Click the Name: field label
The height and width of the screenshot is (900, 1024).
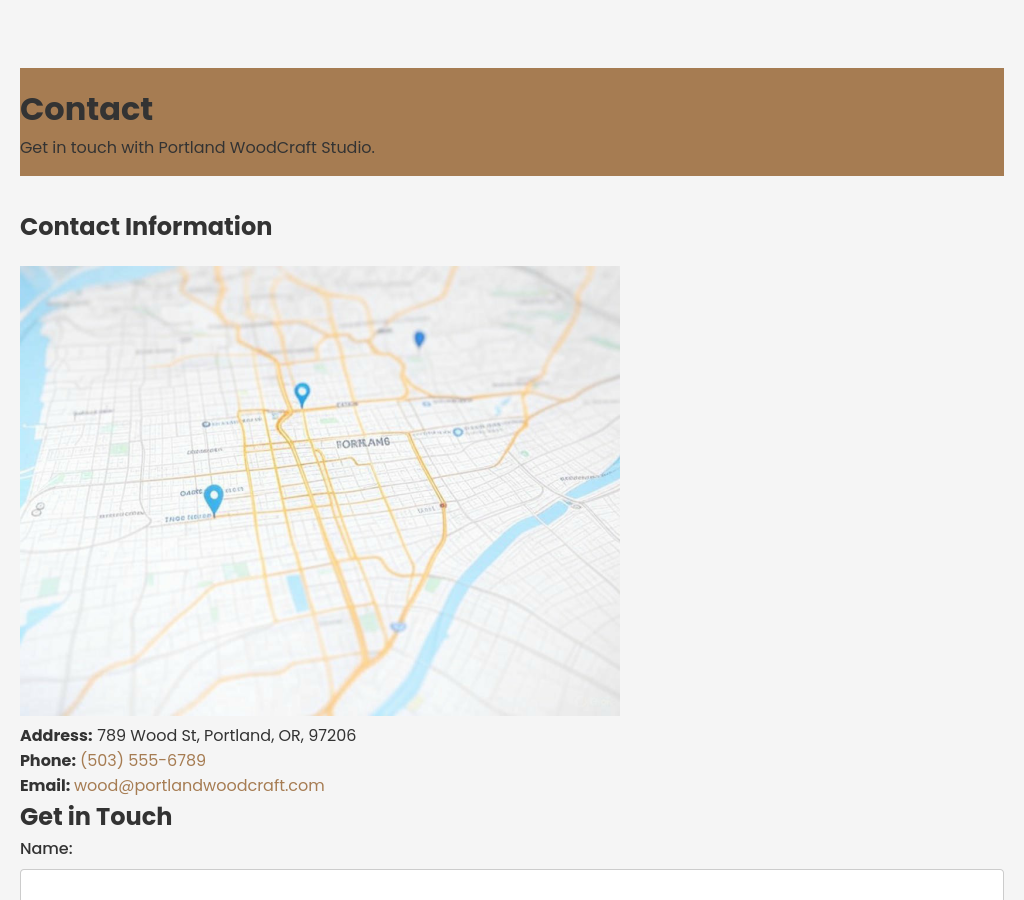tap(46, 849)
